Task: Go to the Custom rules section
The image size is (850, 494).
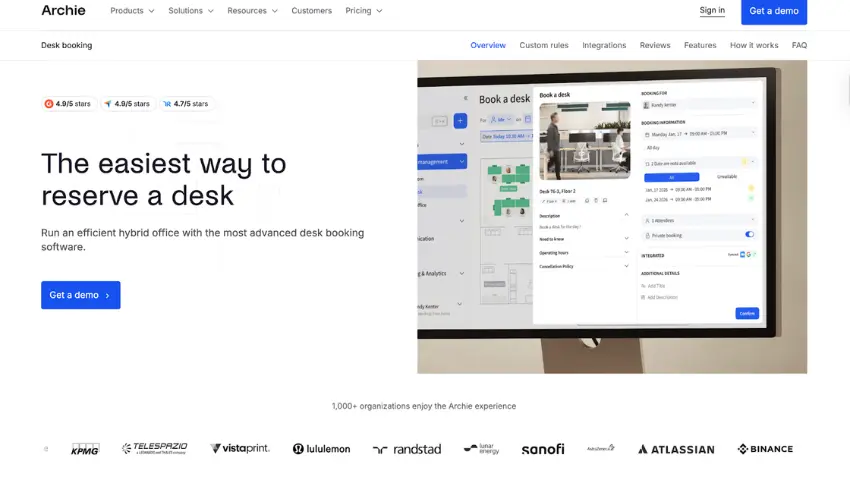Action: pos(544,46)
